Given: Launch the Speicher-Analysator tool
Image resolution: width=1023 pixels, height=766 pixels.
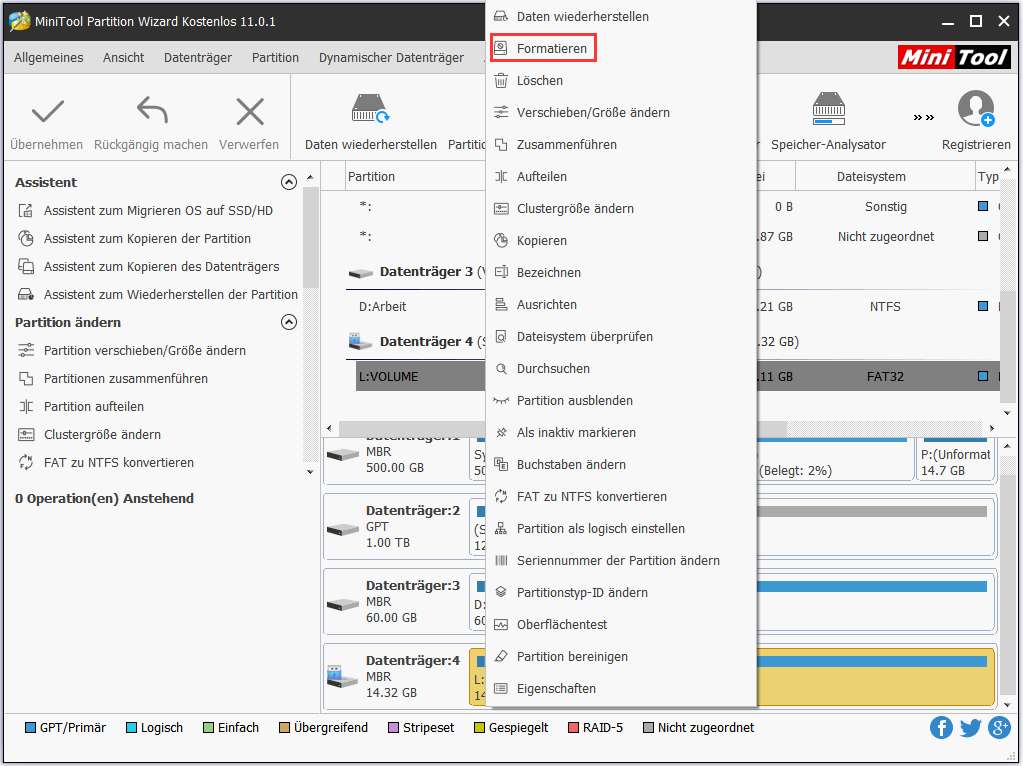Looking at the screenshot, I should point(827,110).
